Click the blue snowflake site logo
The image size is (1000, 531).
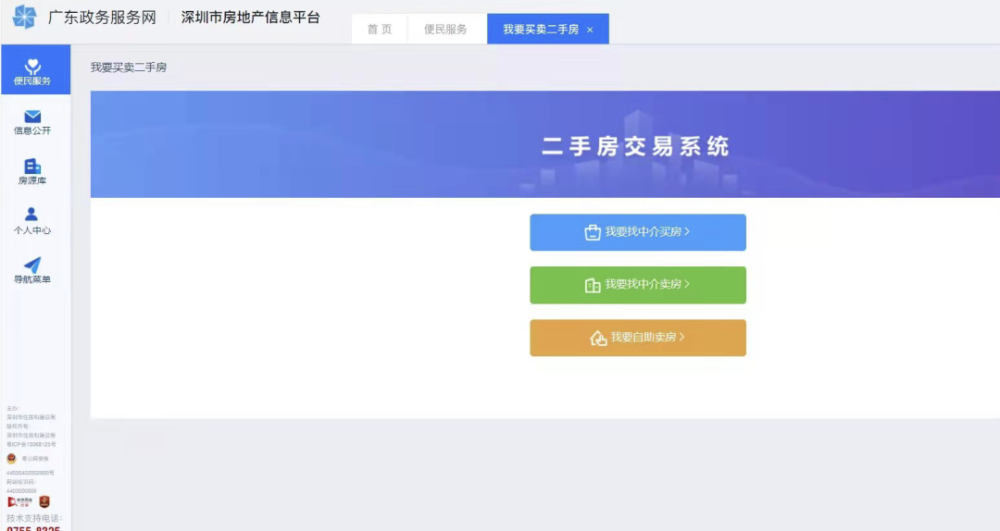[24, 17]
